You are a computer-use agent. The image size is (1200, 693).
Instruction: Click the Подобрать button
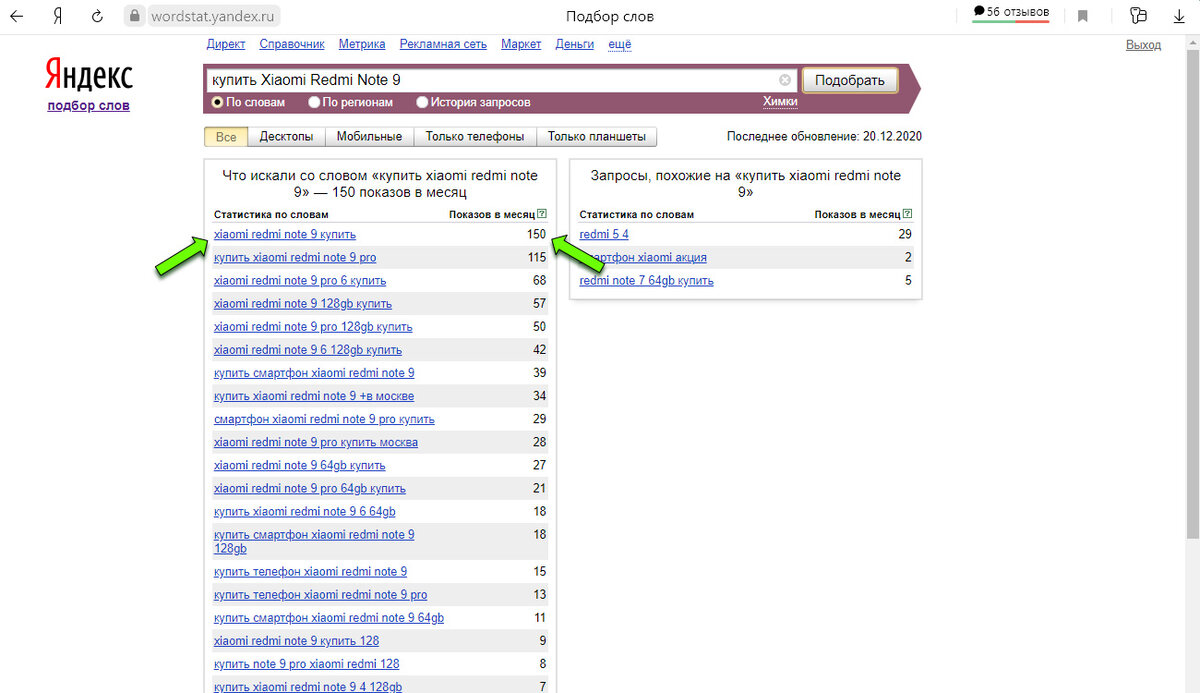click(x=850, y=80)
